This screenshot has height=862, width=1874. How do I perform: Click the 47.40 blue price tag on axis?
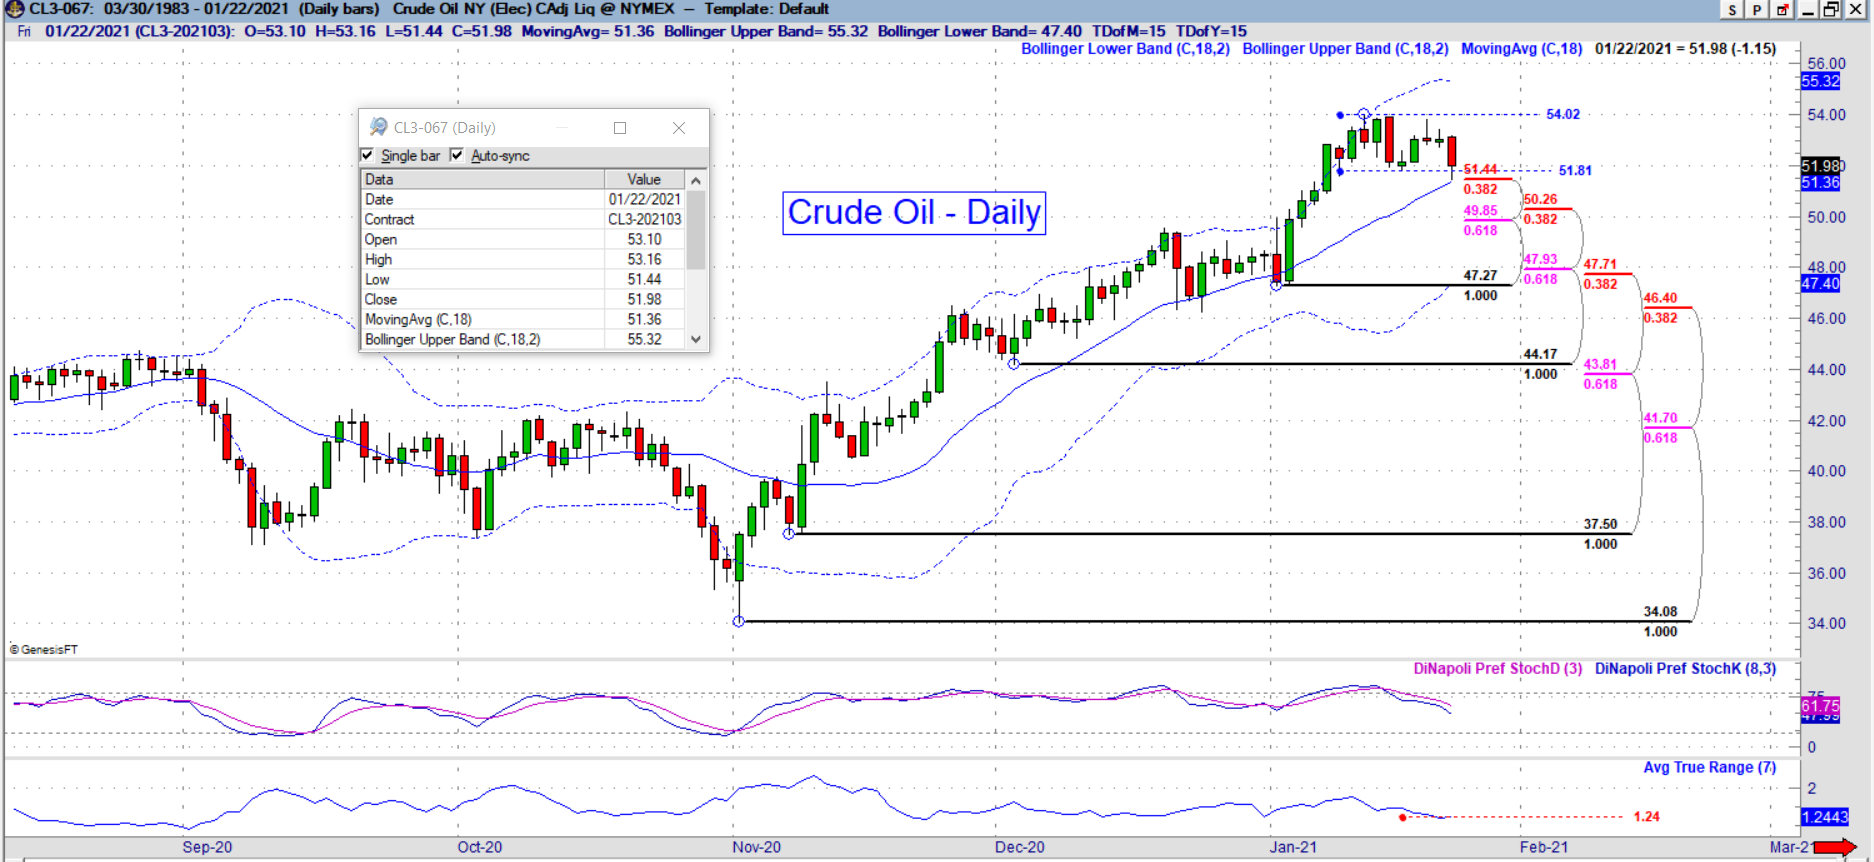(1819, 284)
